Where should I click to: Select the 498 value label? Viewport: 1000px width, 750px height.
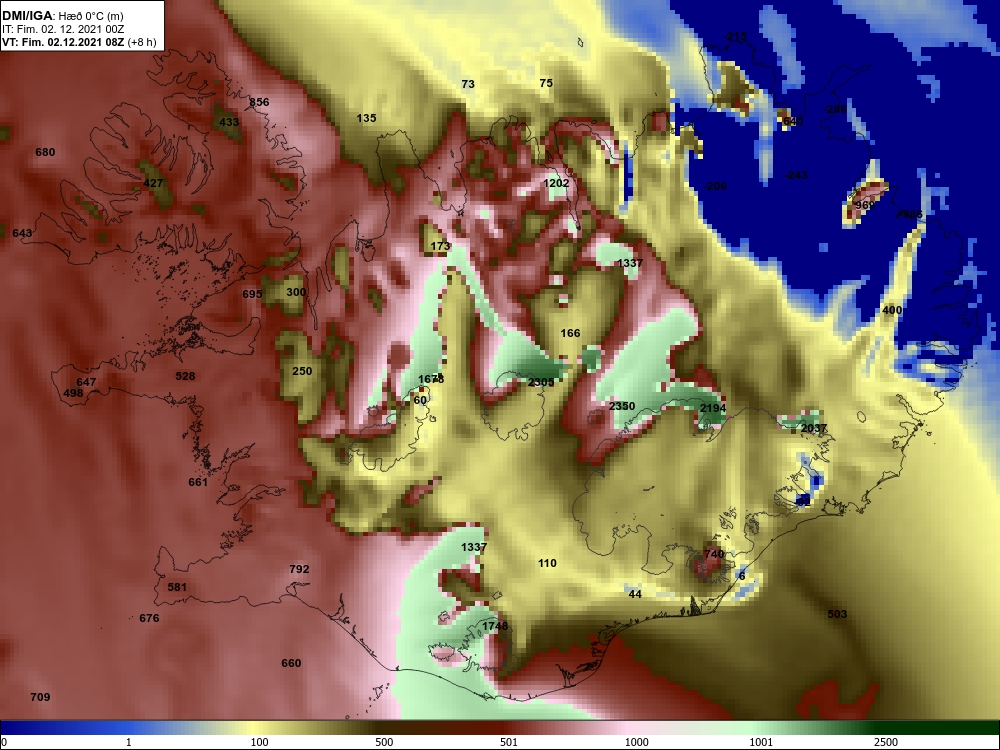tap(73, 393)
